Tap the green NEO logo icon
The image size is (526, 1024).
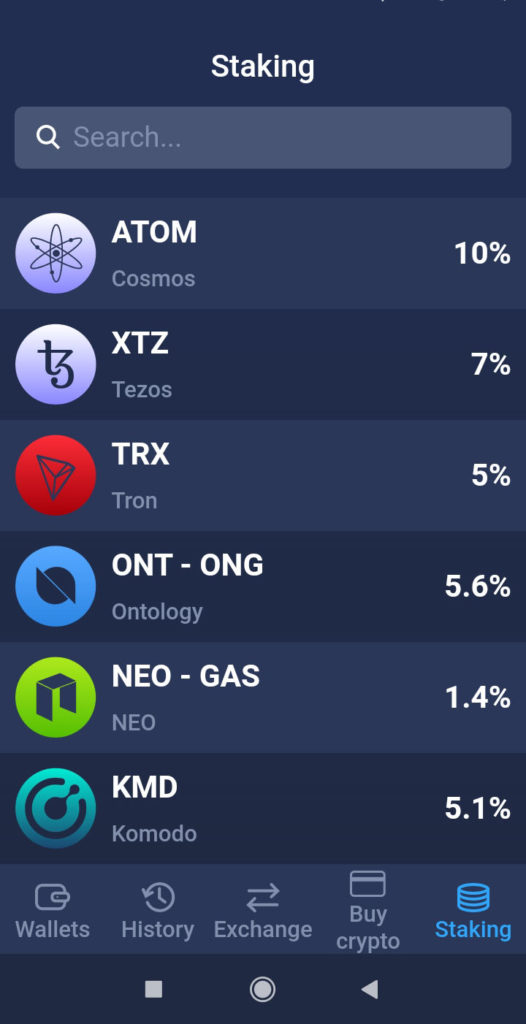56,697
